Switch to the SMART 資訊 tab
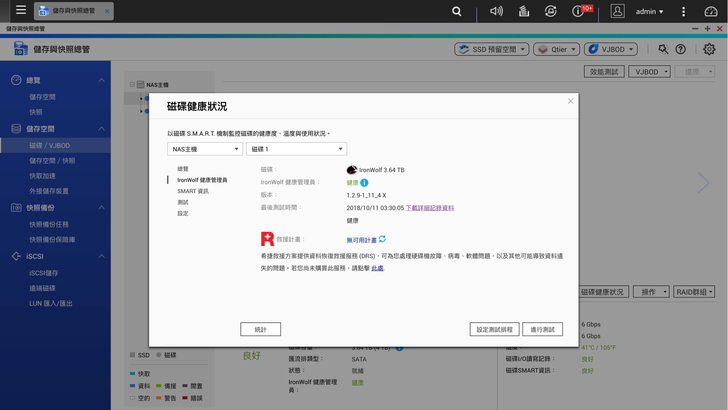The height and width of the screenshot is (410, 728). [x=193, y=191]
